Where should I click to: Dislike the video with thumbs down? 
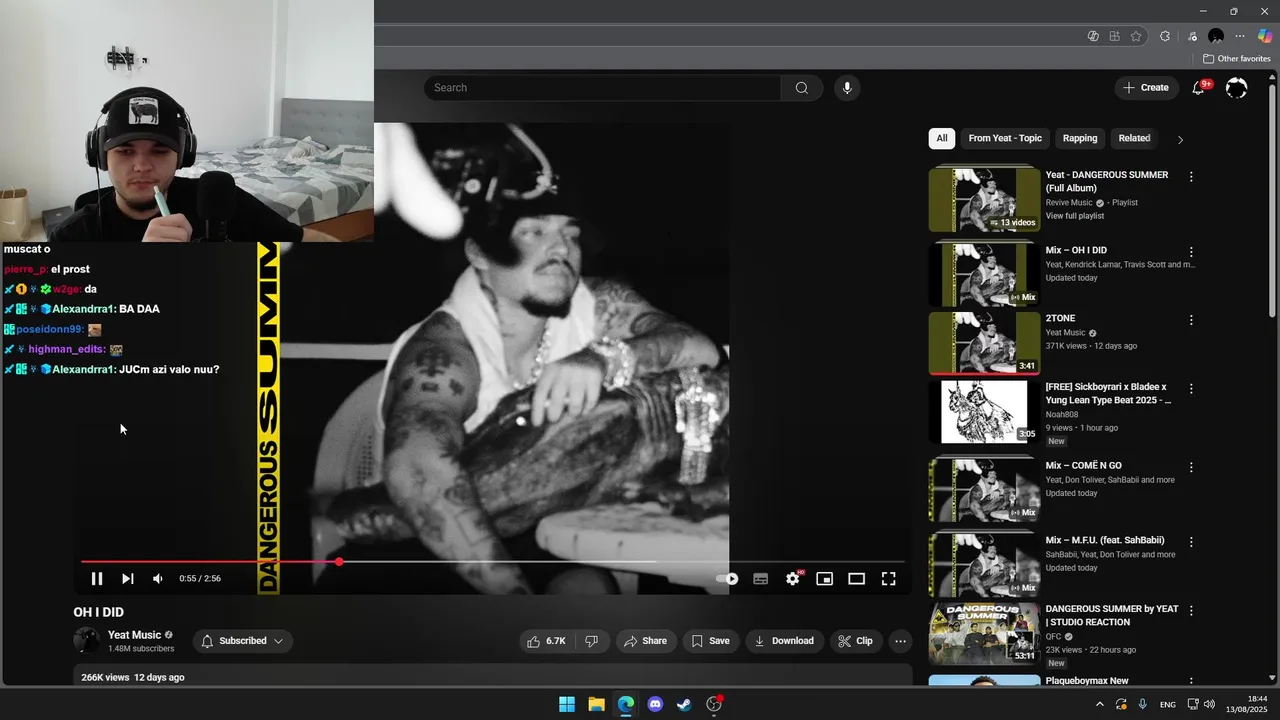(591, 641)
